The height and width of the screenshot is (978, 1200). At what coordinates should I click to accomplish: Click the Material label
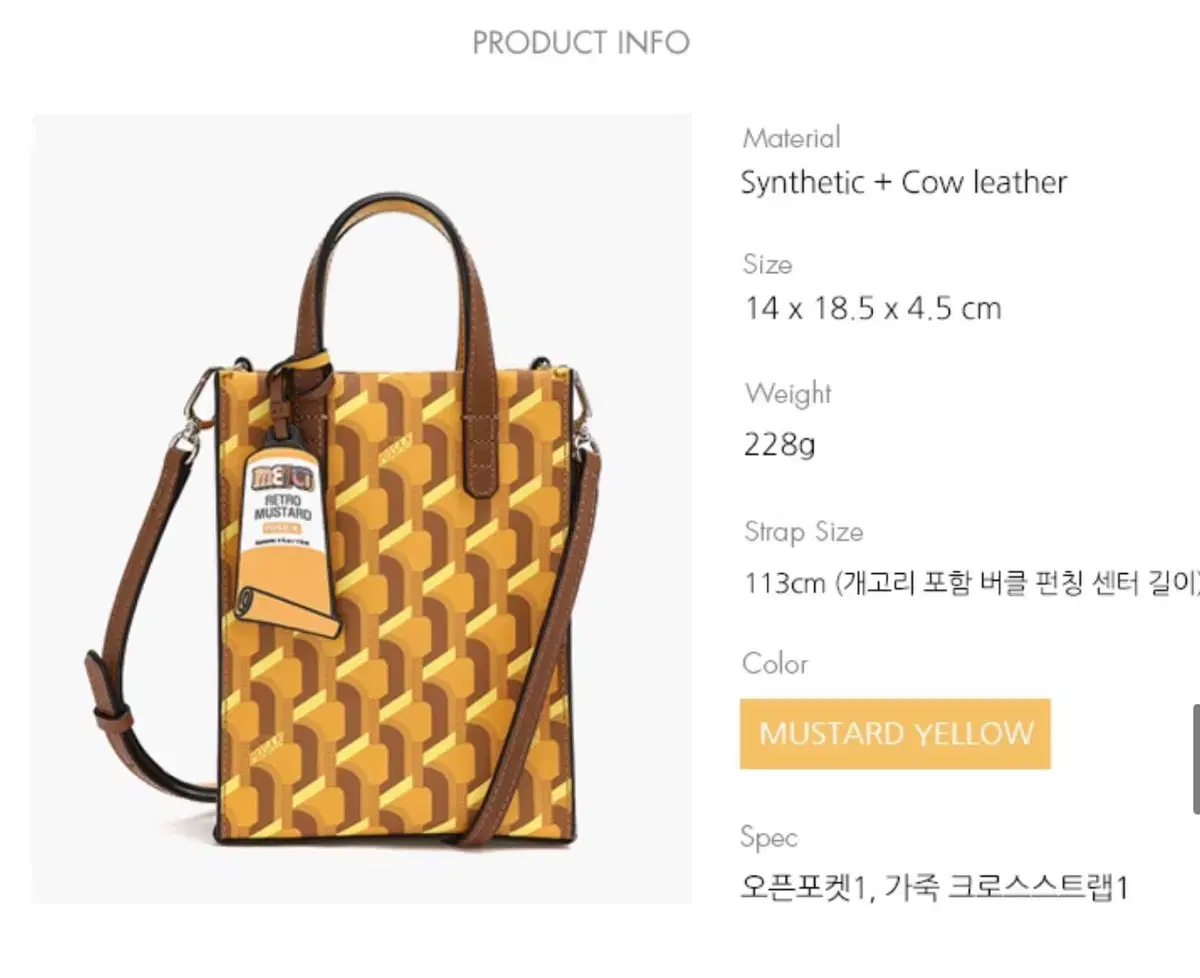(791, 137)
